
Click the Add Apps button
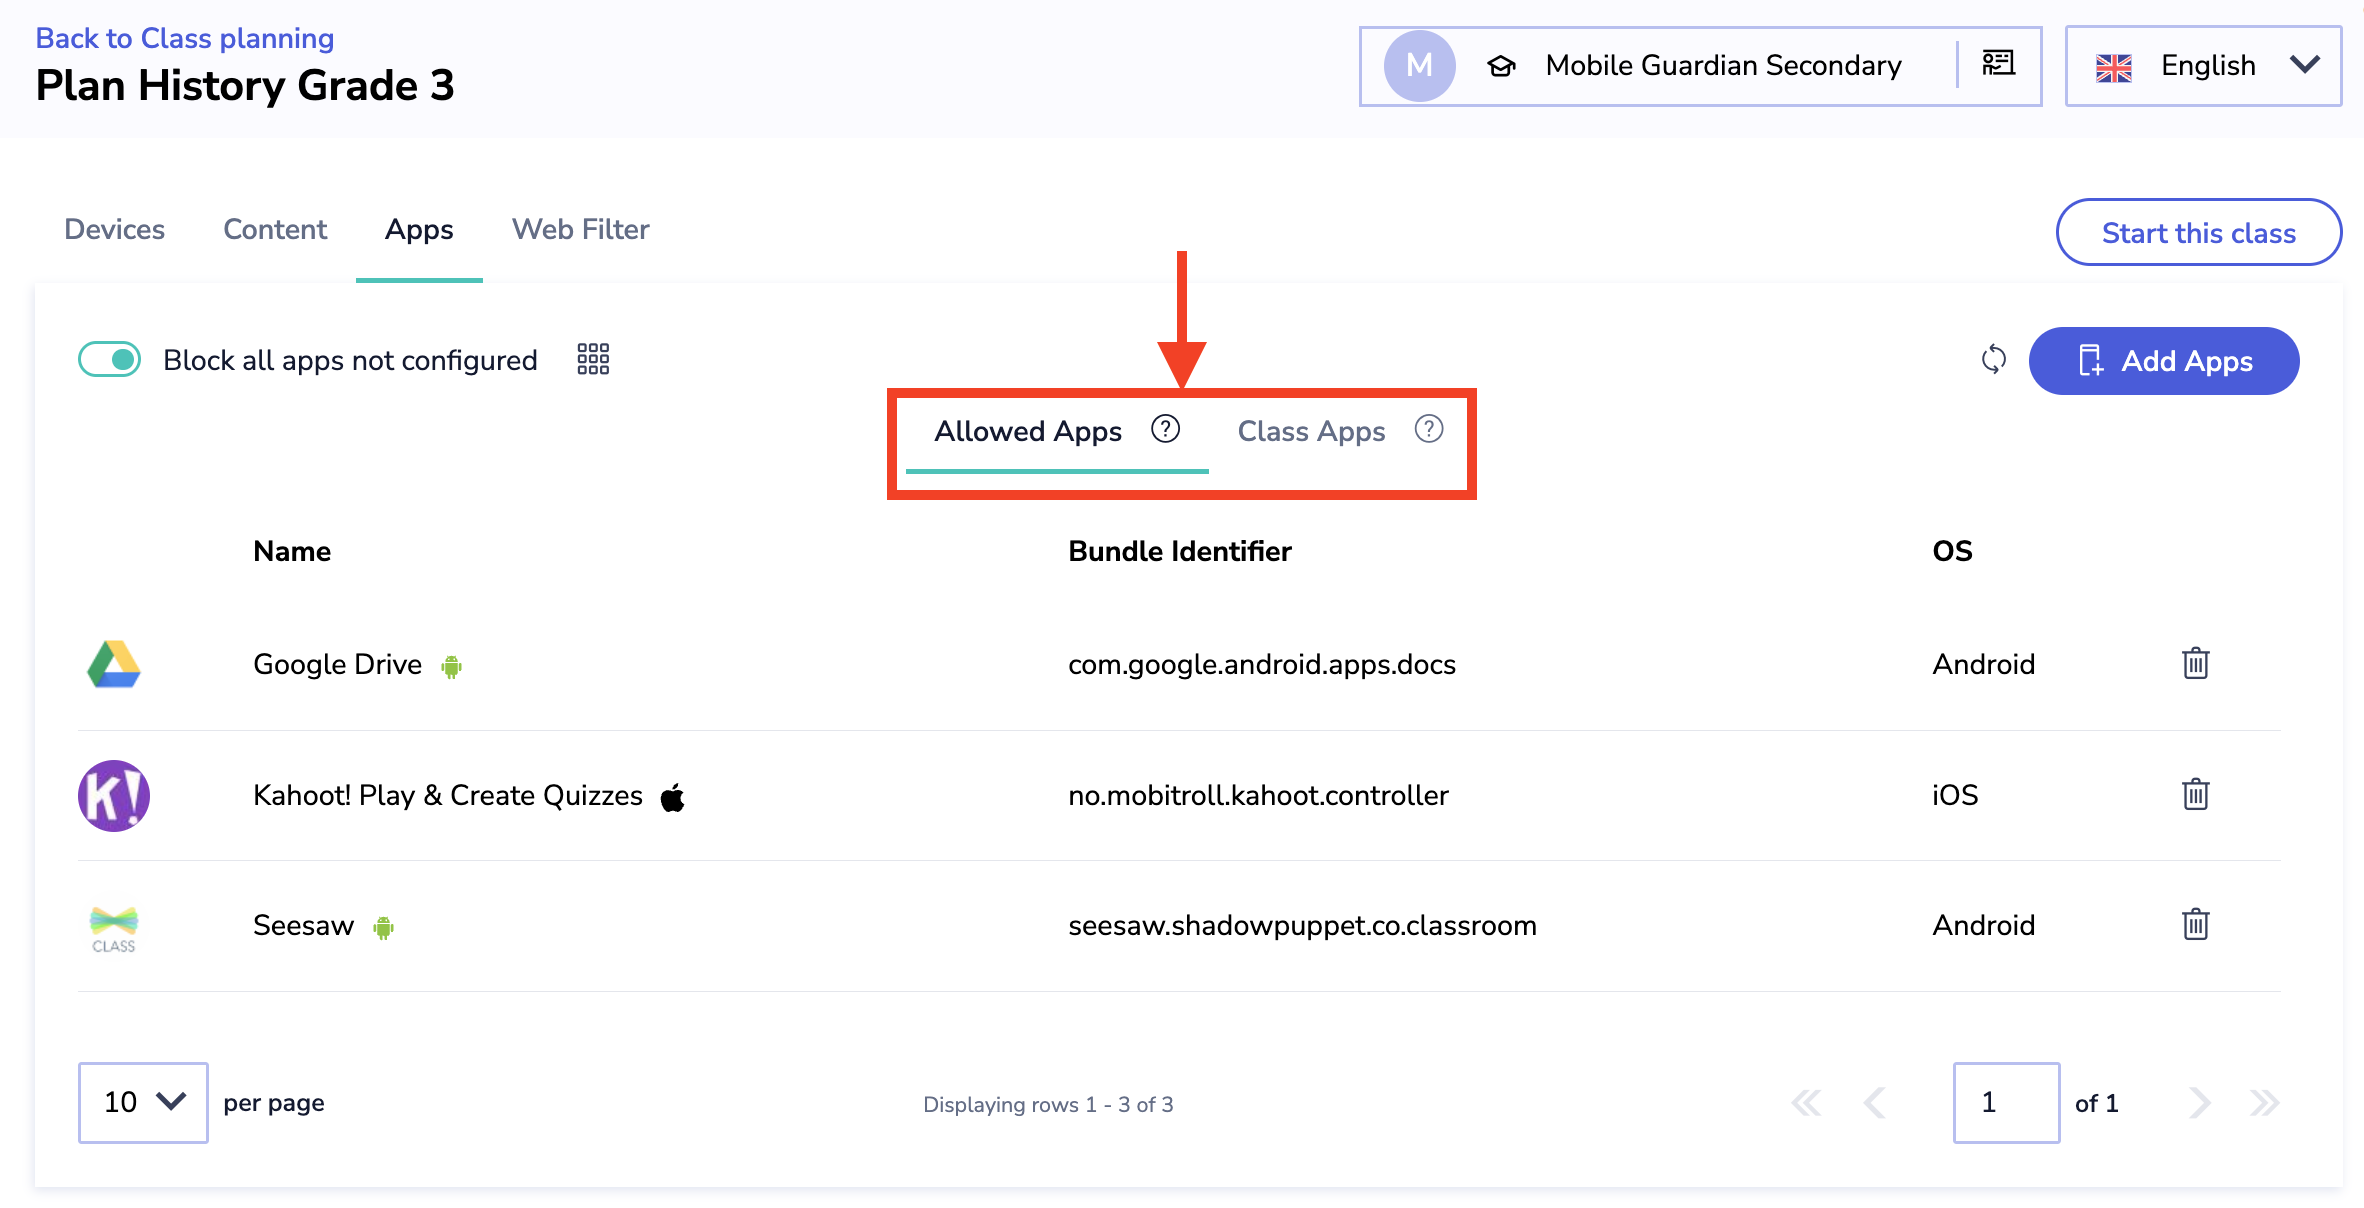click(2164, 361)
